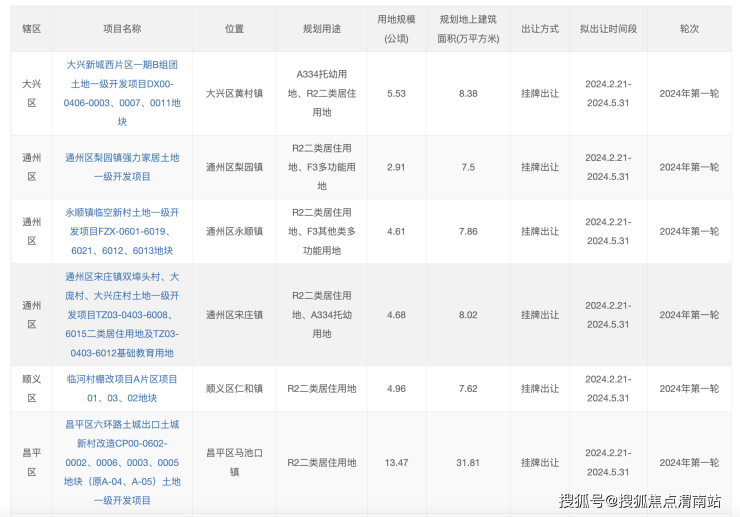Select the 项目名称 column header
This screenshot has height=517, width=740.
[122, 29]
